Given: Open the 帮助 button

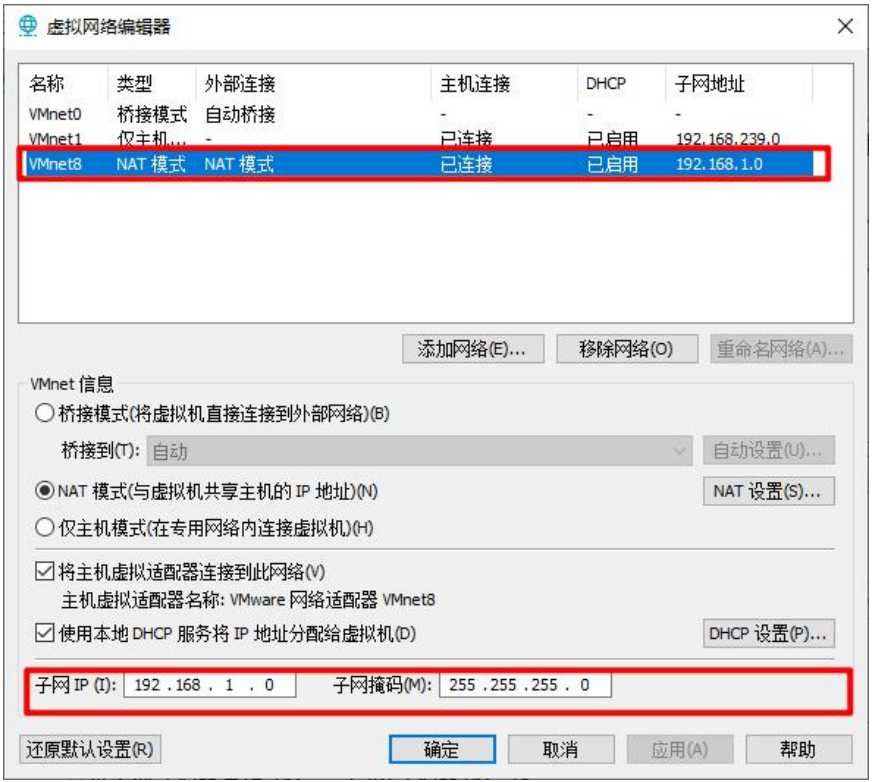Looking at the screenshot, I should coord(799,750).
